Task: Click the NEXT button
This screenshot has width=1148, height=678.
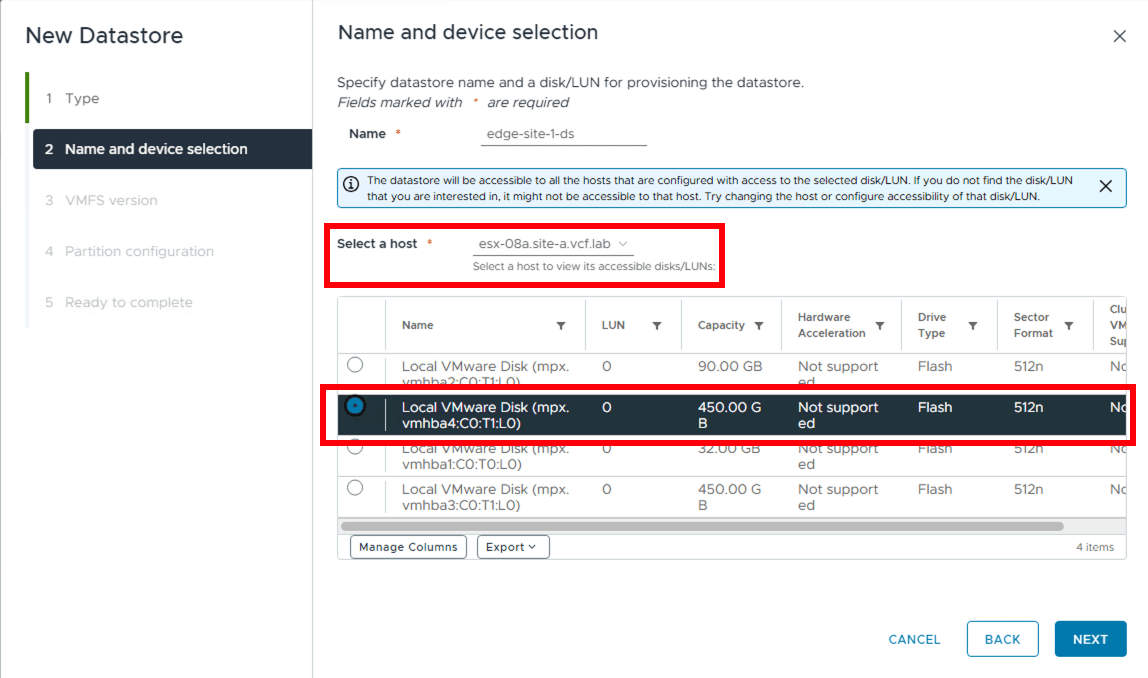Action: pos(1090,639)
